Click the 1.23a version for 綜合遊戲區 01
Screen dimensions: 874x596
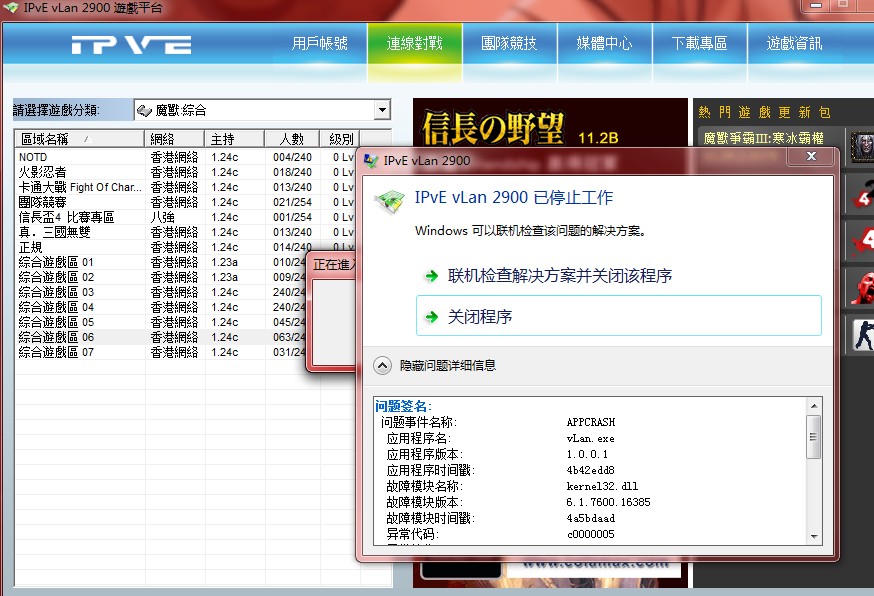[225, 262]
